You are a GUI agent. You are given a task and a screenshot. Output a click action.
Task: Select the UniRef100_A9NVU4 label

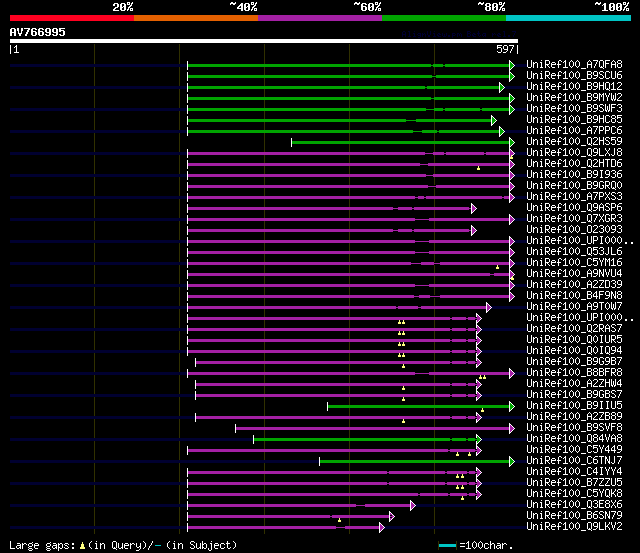tap(574, 274)
